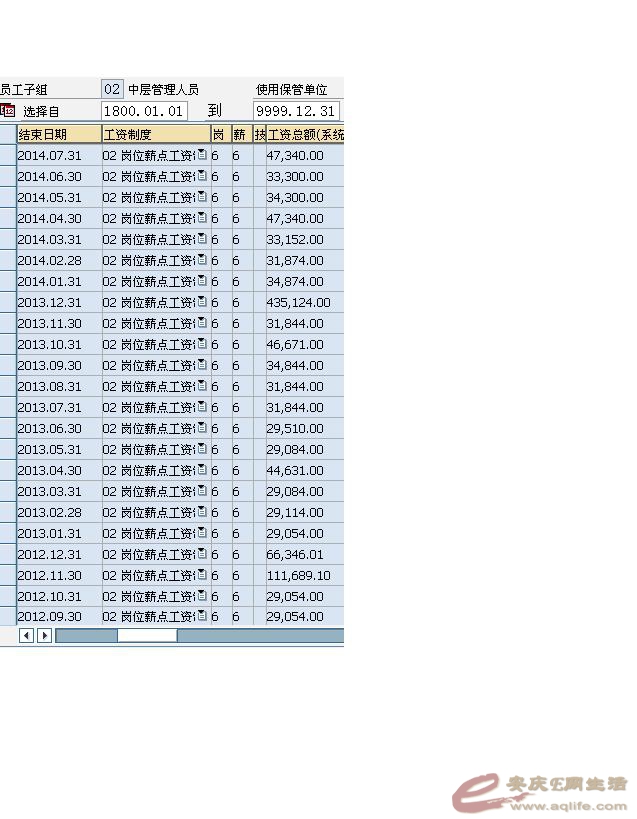Screen dimensions: 637x819
Task: Open the detail icon in the 2013.08.31 row
Action: click(202, 385)
